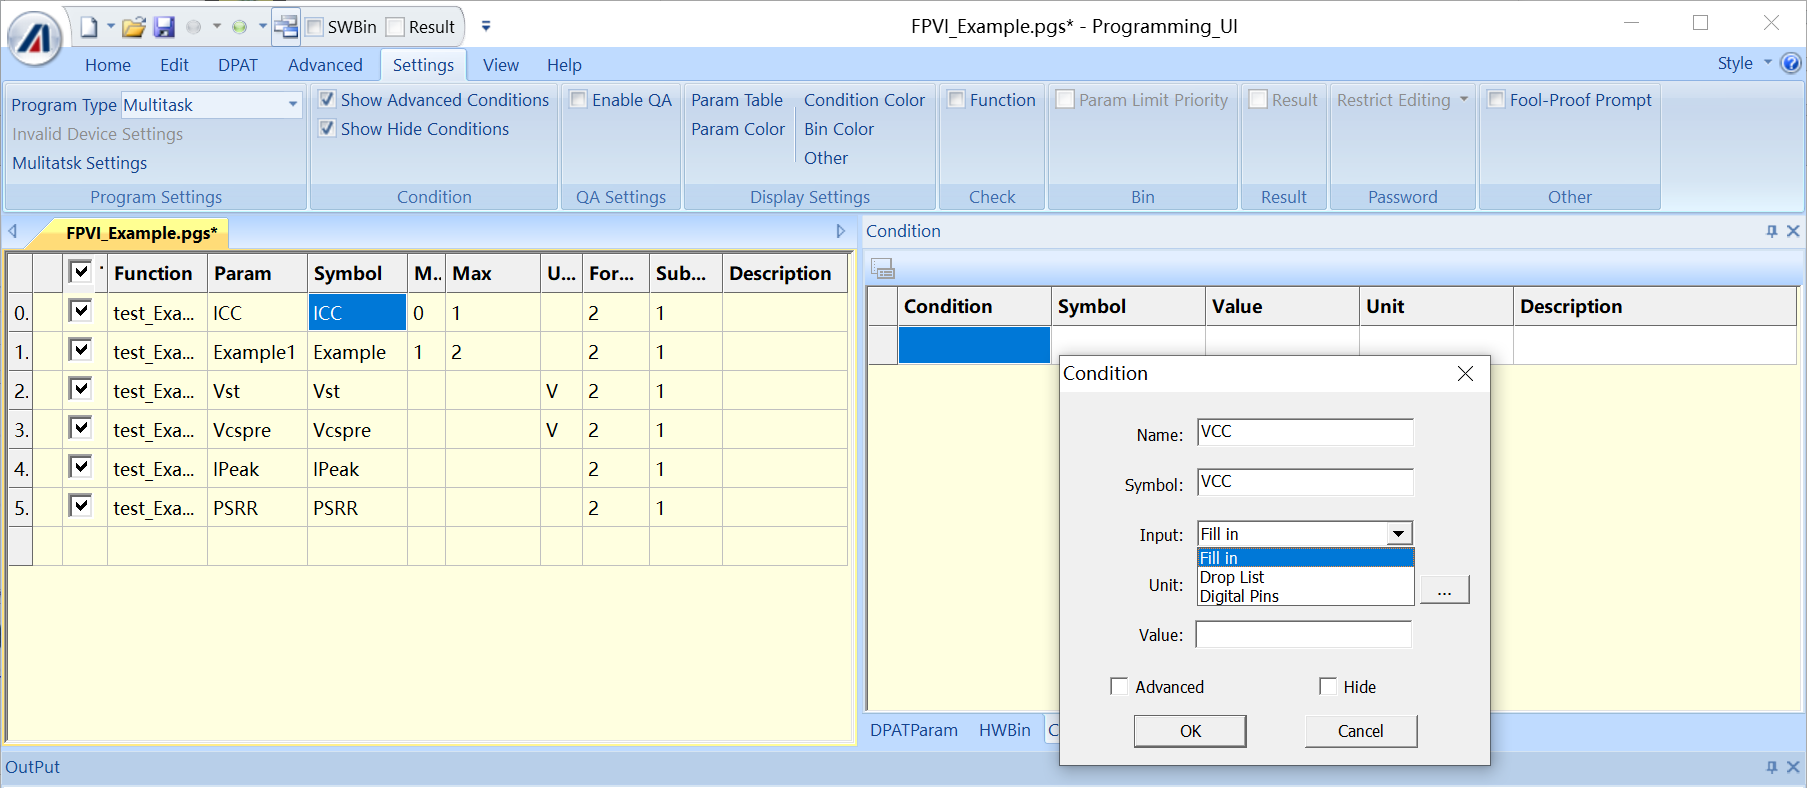The width and height of the screenshot is (1807, 788).
Task: Uncheck Show Advanced Conditions
Action: (327, 100)
